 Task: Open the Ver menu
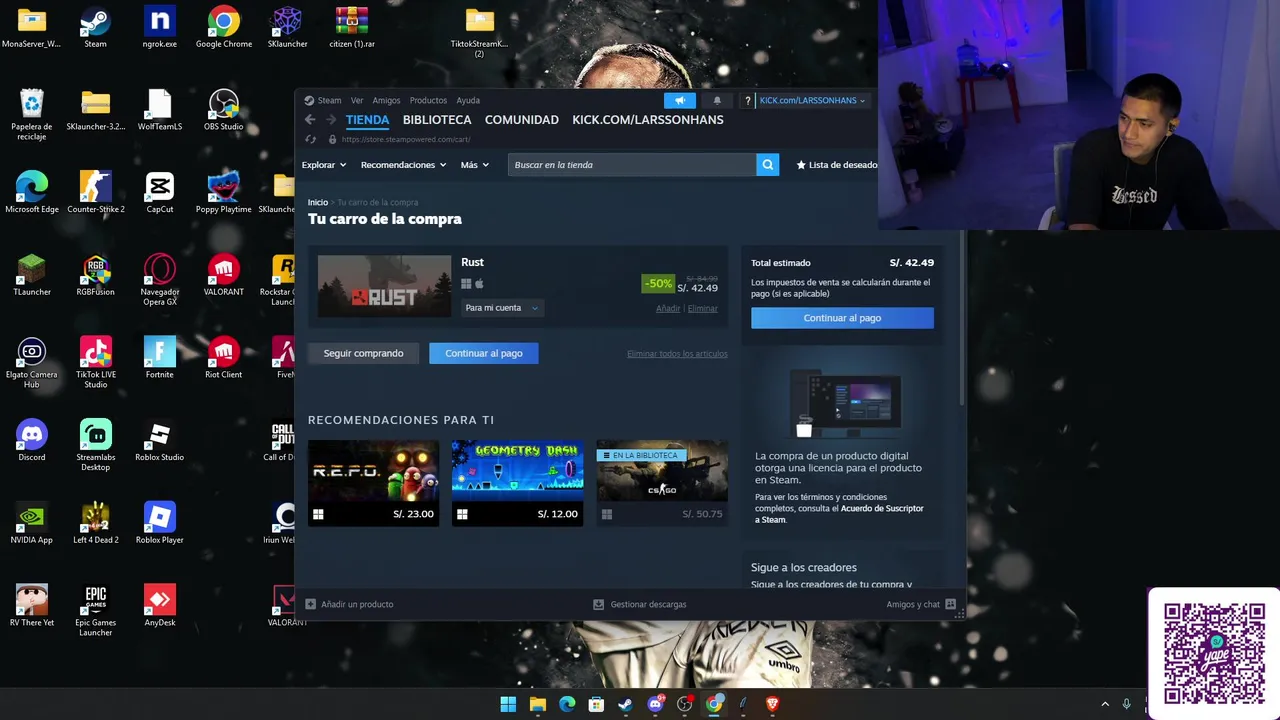pos(357,100)
